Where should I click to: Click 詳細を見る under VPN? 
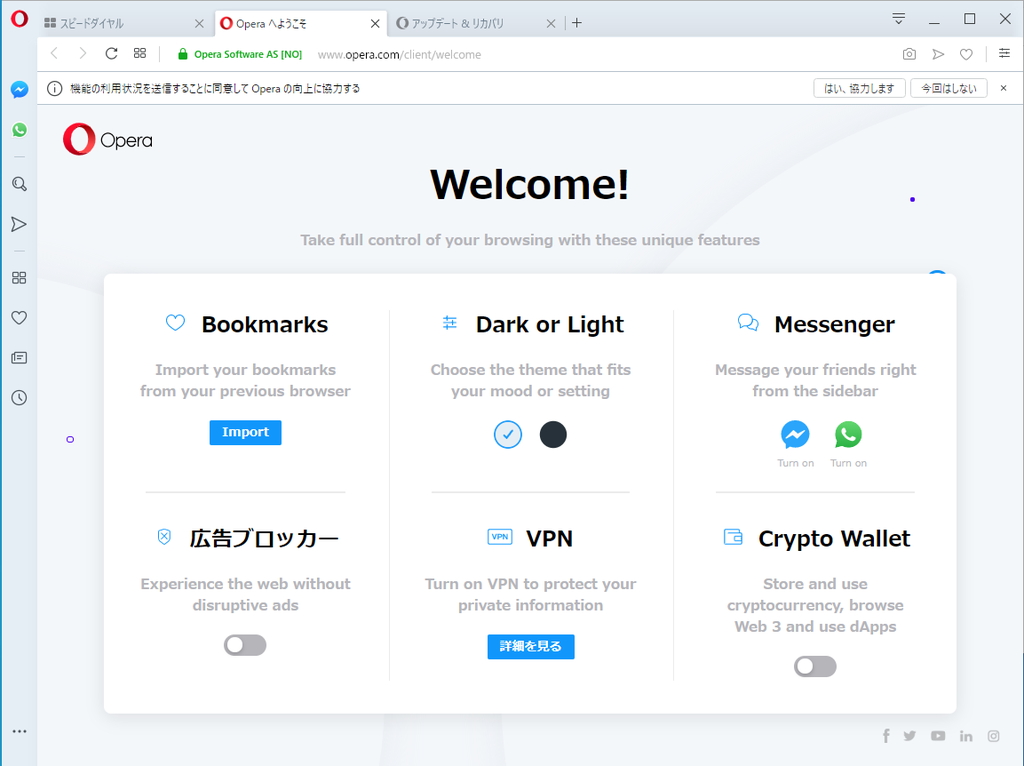(x=530, y=646)
